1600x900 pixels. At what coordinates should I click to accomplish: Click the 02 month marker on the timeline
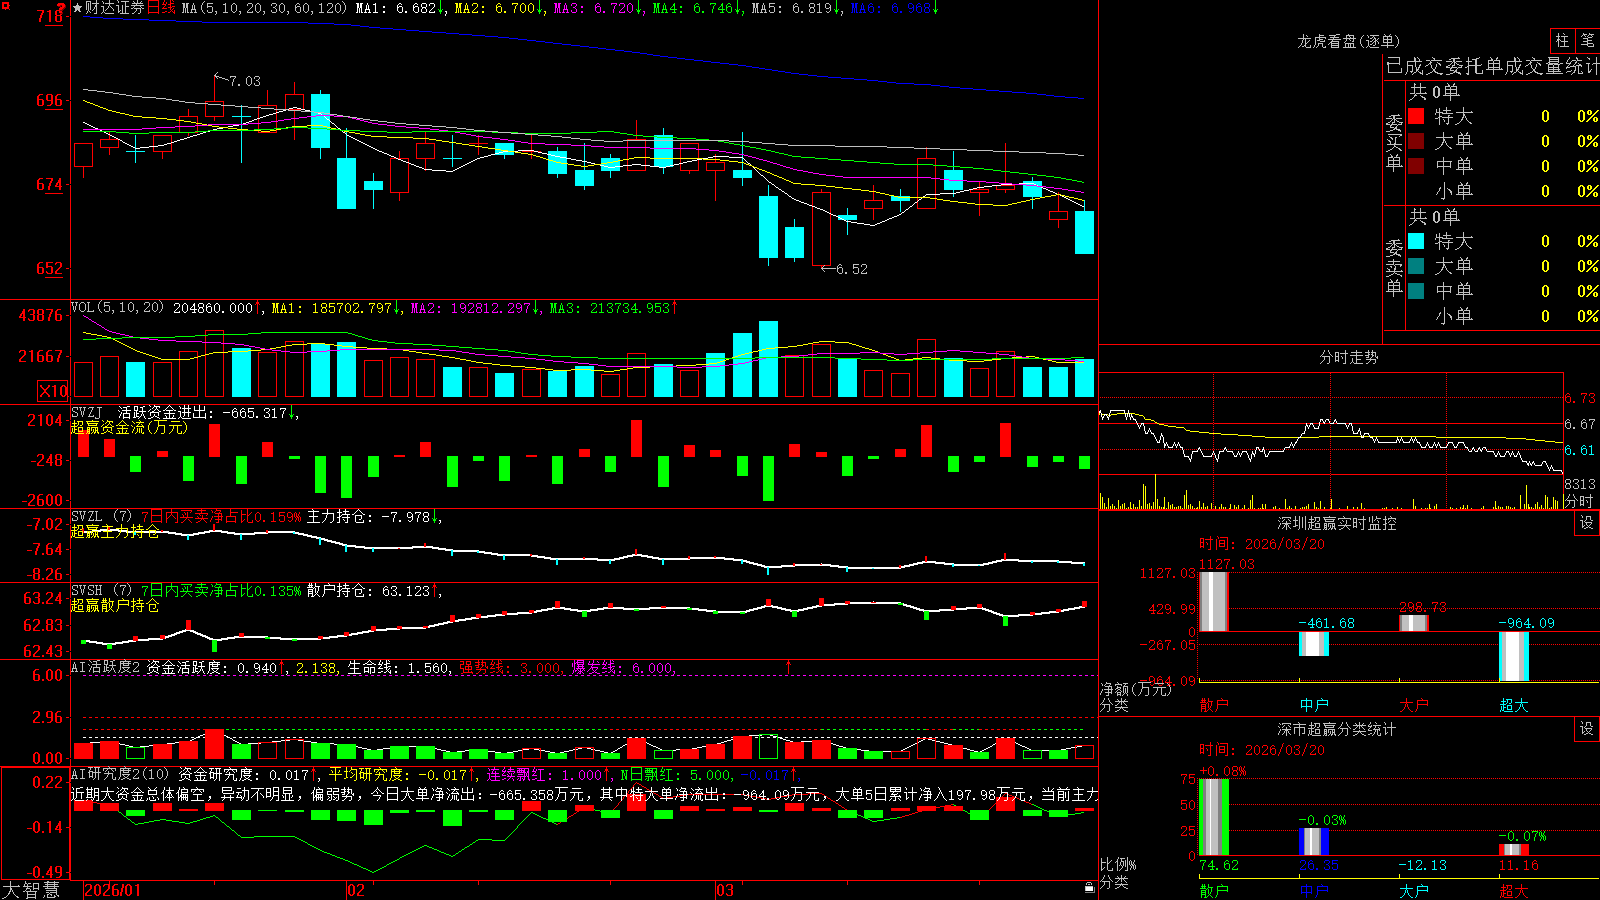click(x=355, y=890)
